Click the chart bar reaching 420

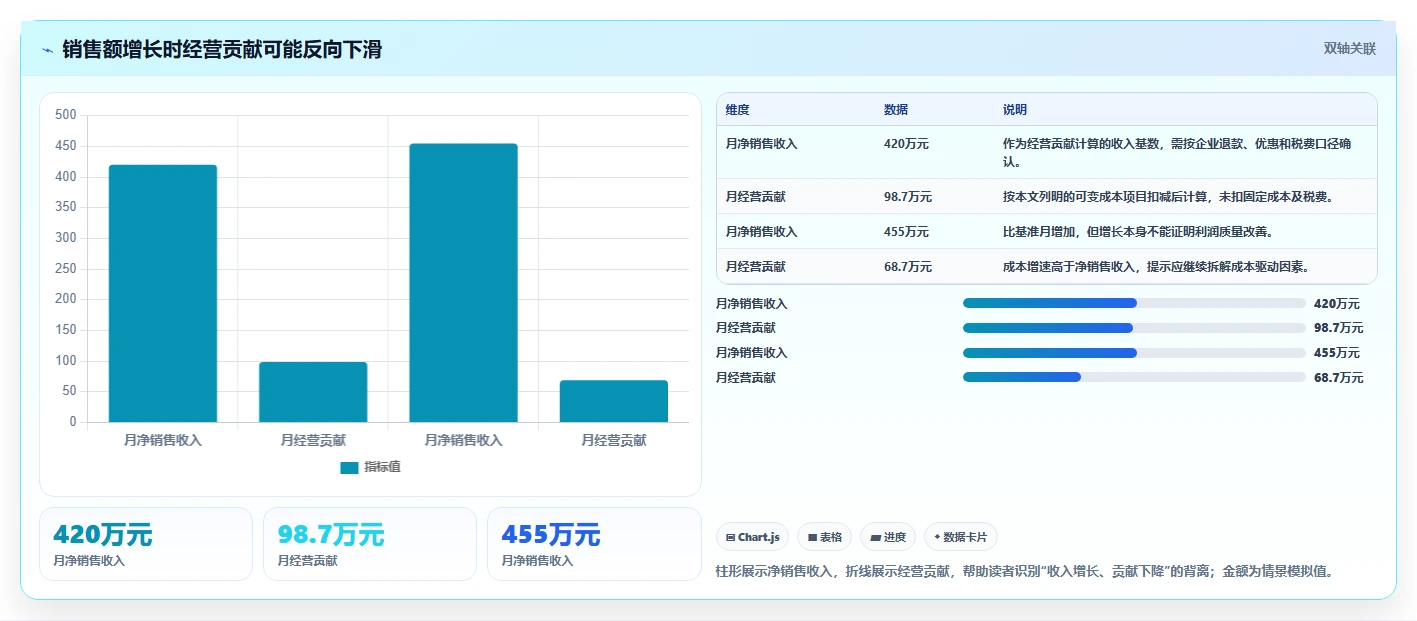click(x=163, y=294)
